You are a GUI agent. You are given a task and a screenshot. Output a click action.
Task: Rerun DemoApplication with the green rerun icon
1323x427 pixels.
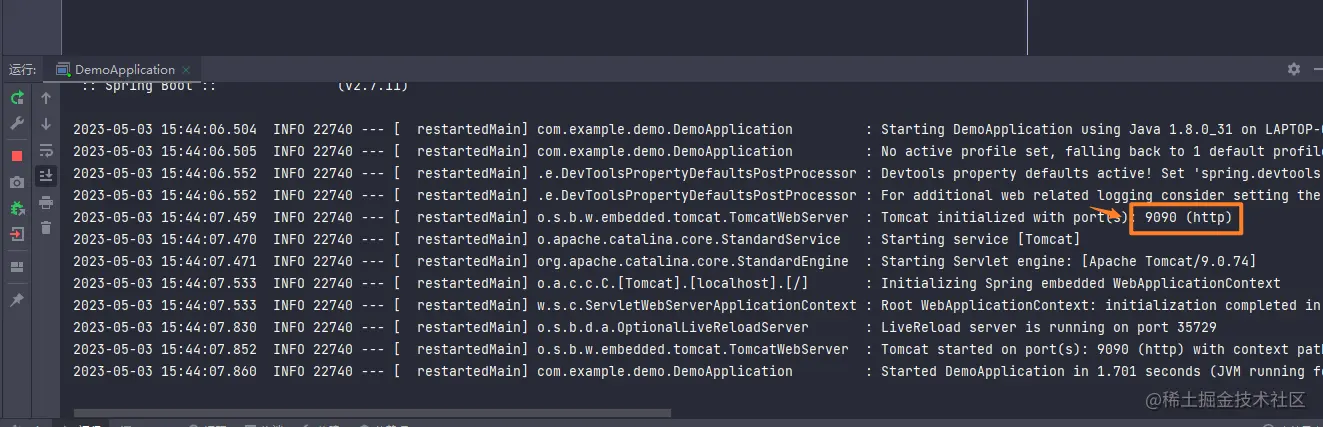(x=17, y=98)
